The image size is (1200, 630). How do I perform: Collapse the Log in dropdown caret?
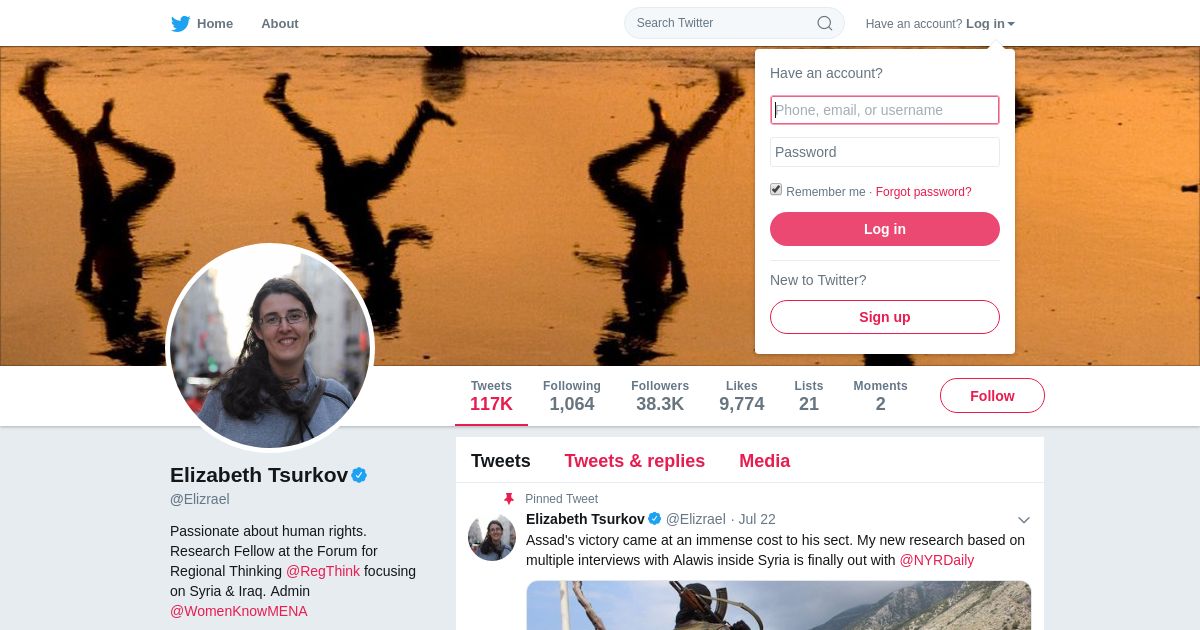pyautogui.click(x=1011, y=24)
